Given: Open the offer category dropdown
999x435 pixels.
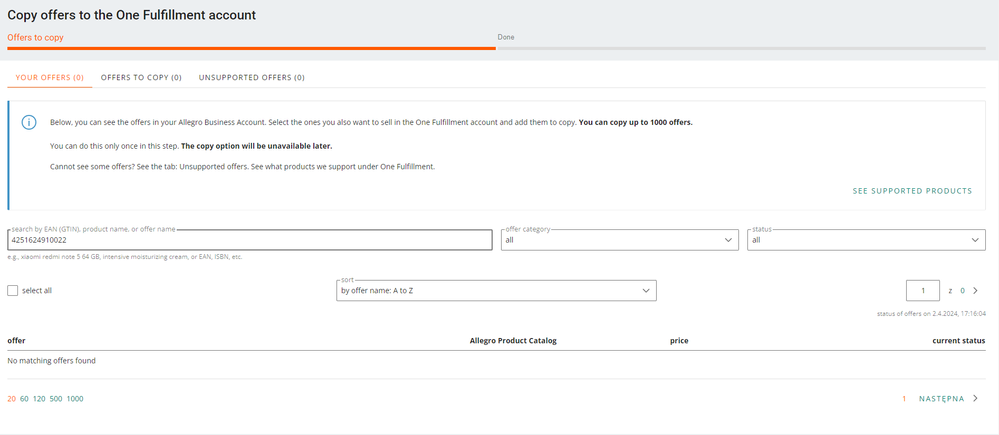Looking at the screenshot, I should (619, 240).
